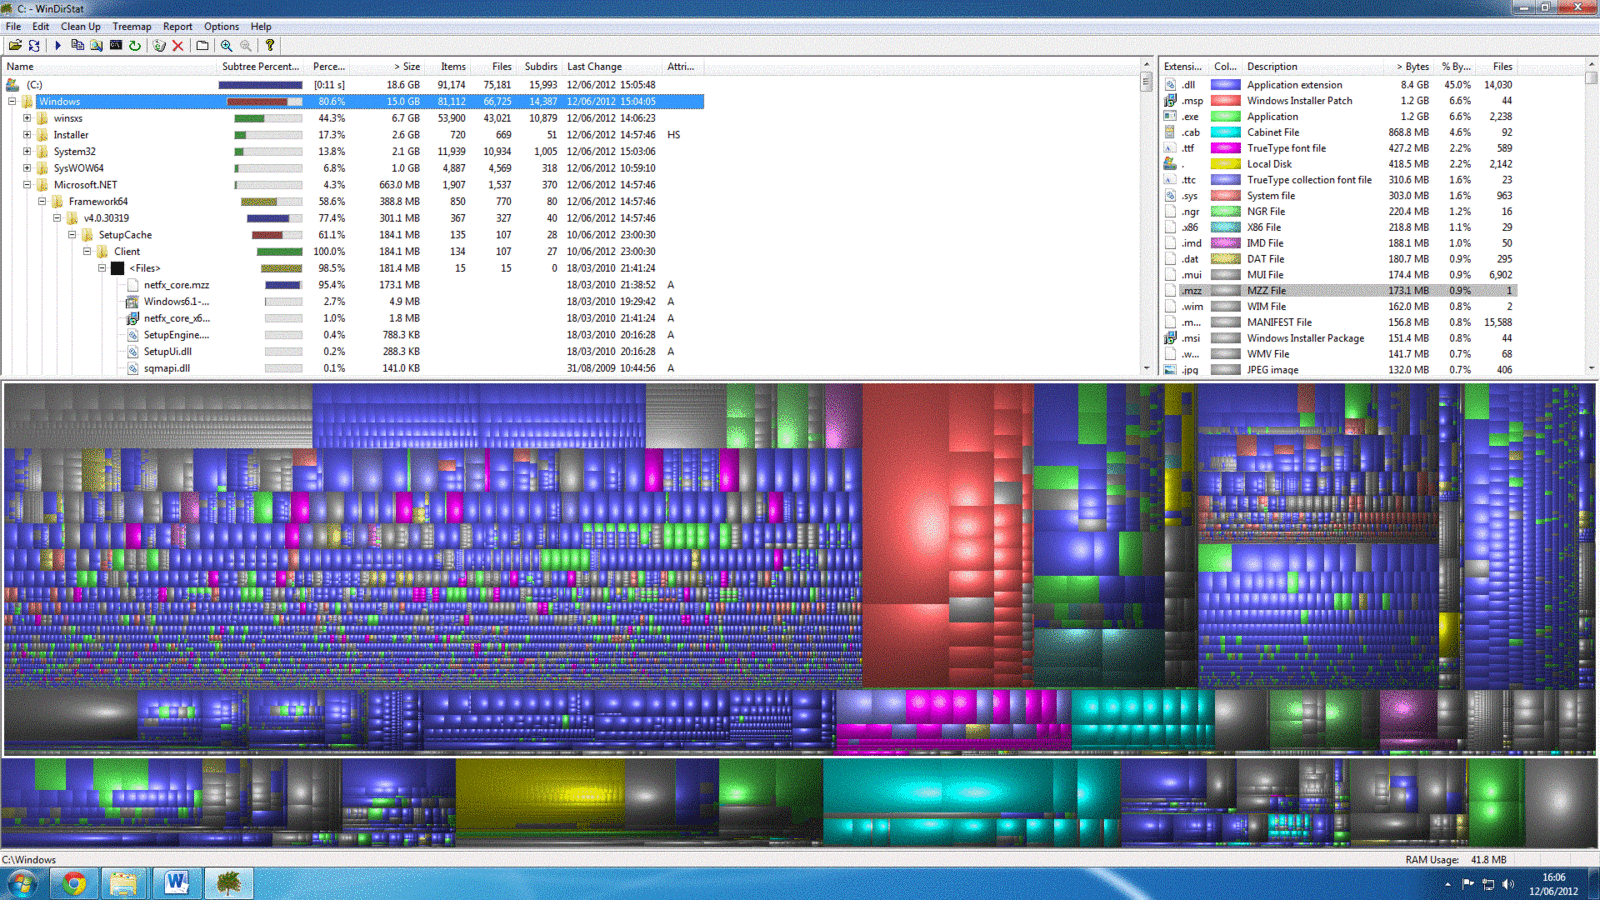
Task: Click the Windows Start orb
Action: click(x=22, y=883)
